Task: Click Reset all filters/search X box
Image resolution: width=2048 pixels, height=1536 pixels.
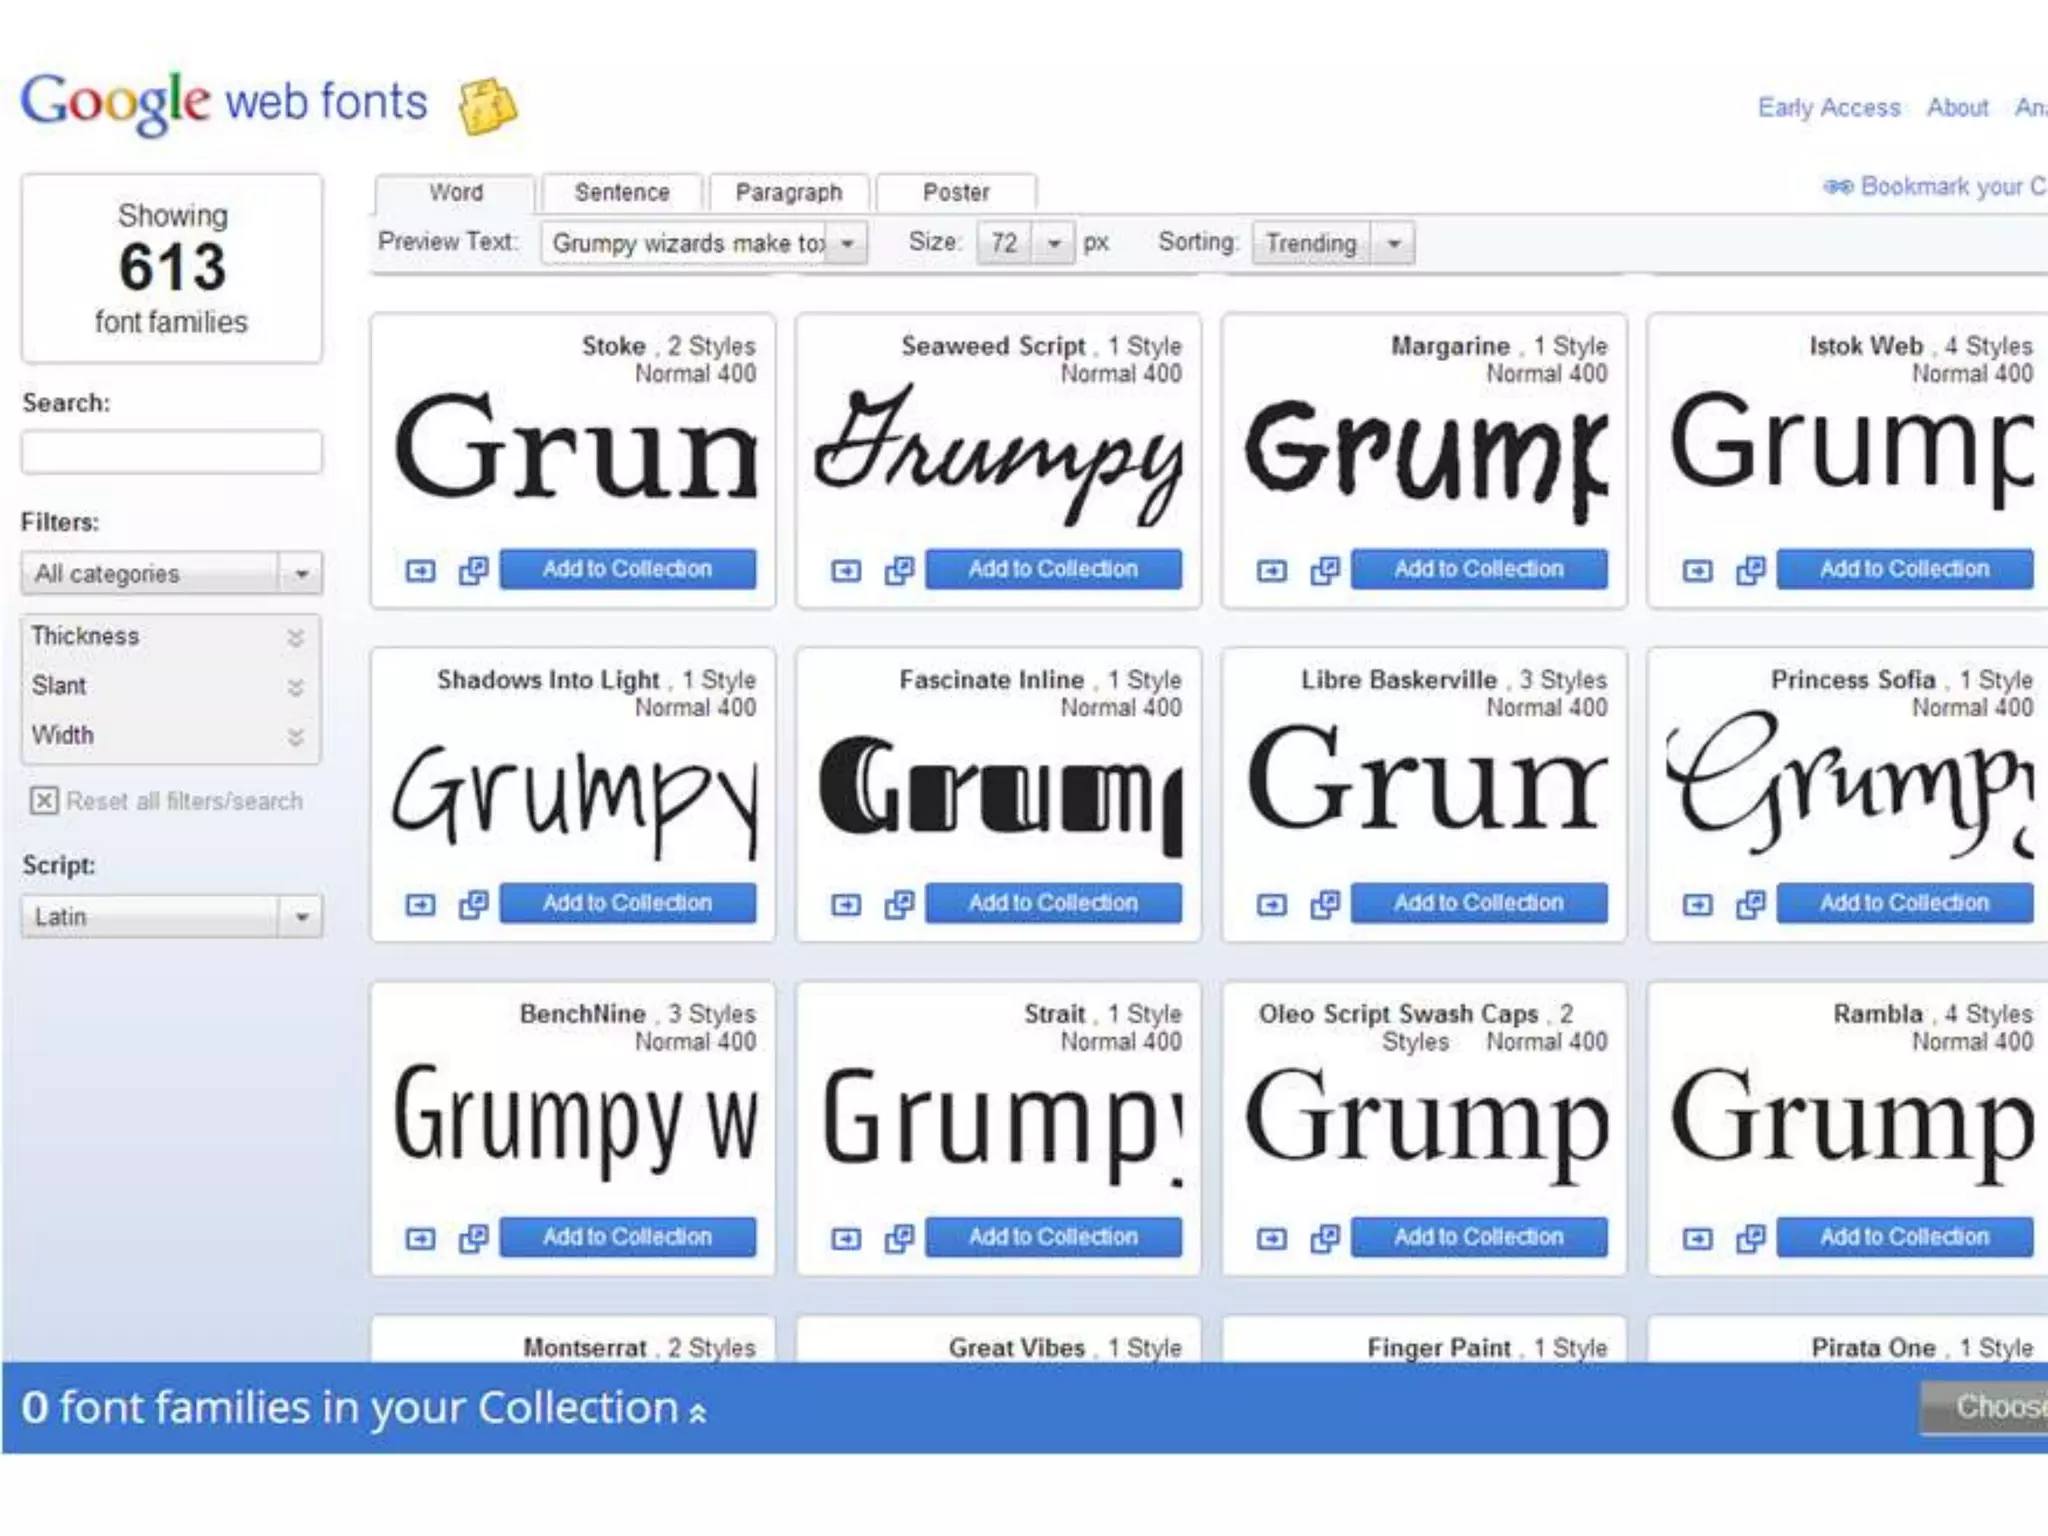Action: click(44, 801)
